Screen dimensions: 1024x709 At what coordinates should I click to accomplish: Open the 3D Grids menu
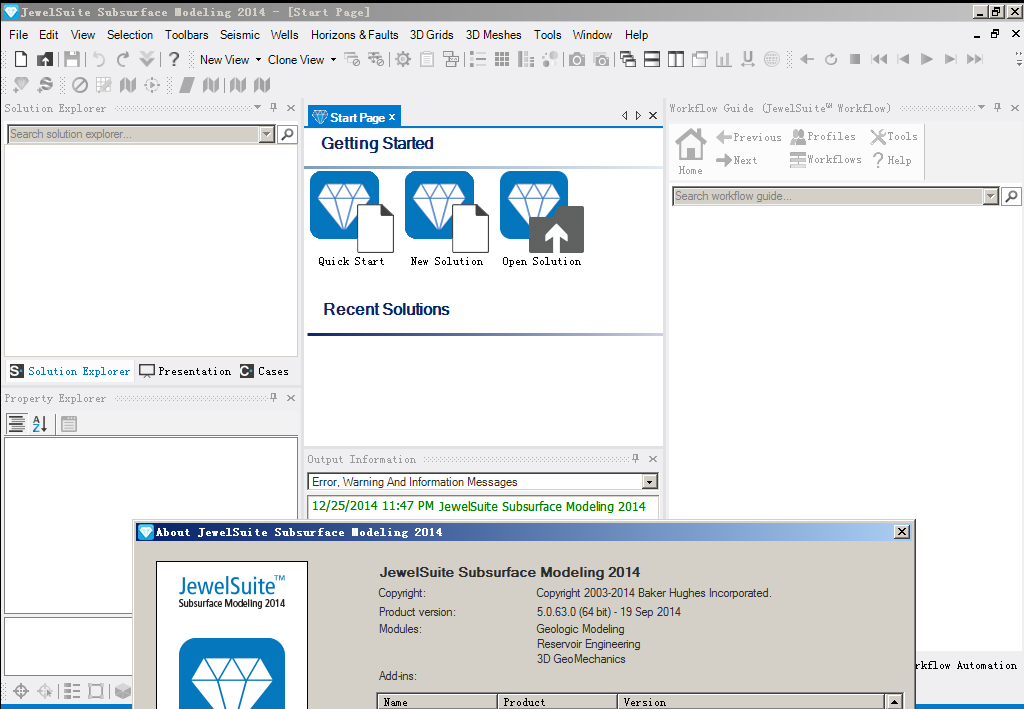point(432,35)
